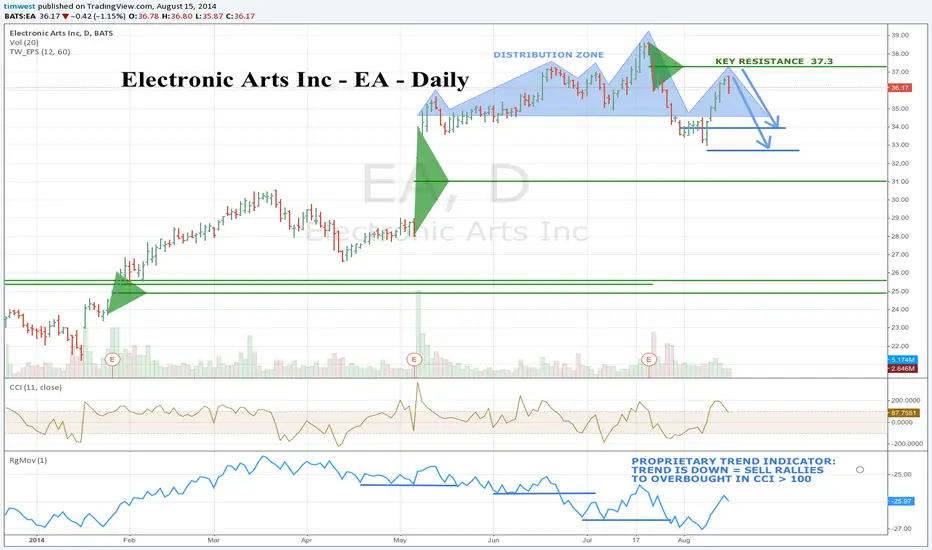Click the 'RgMov (1)' pane legend
The width and height of the screenshot is (932, 550).
pyautogui.click(x=28, y=460)
